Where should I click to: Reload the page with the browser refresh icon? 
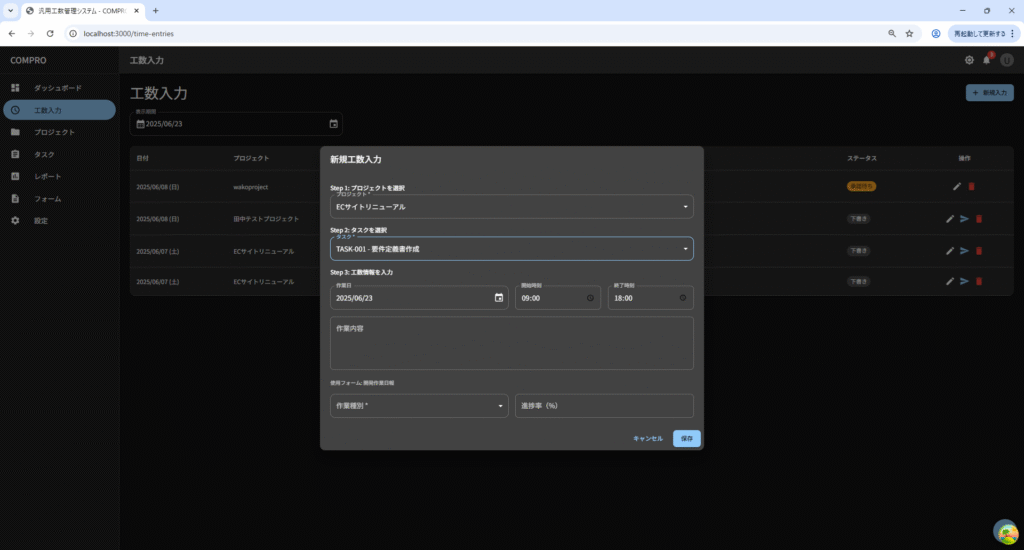pos(50,33)
